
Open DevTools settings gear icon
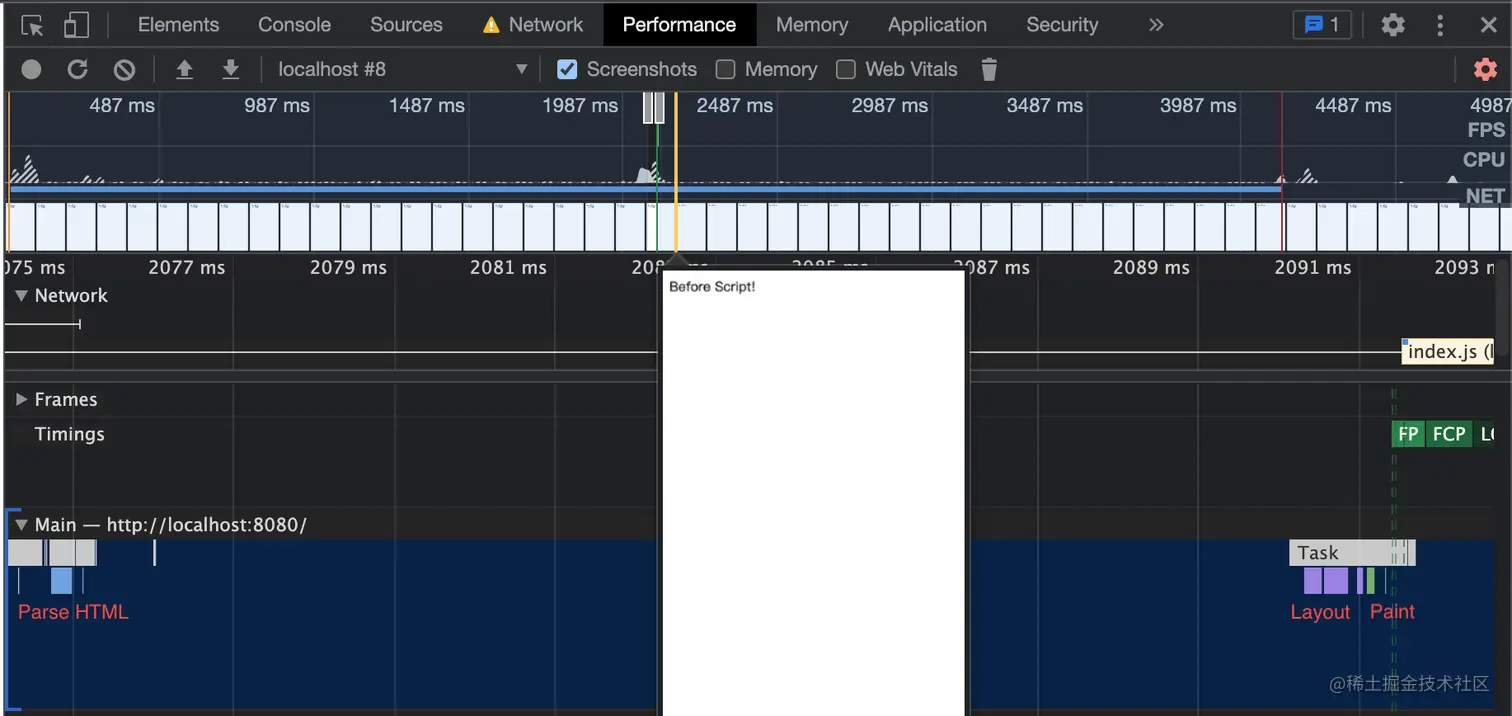[x=1393, y=25]
